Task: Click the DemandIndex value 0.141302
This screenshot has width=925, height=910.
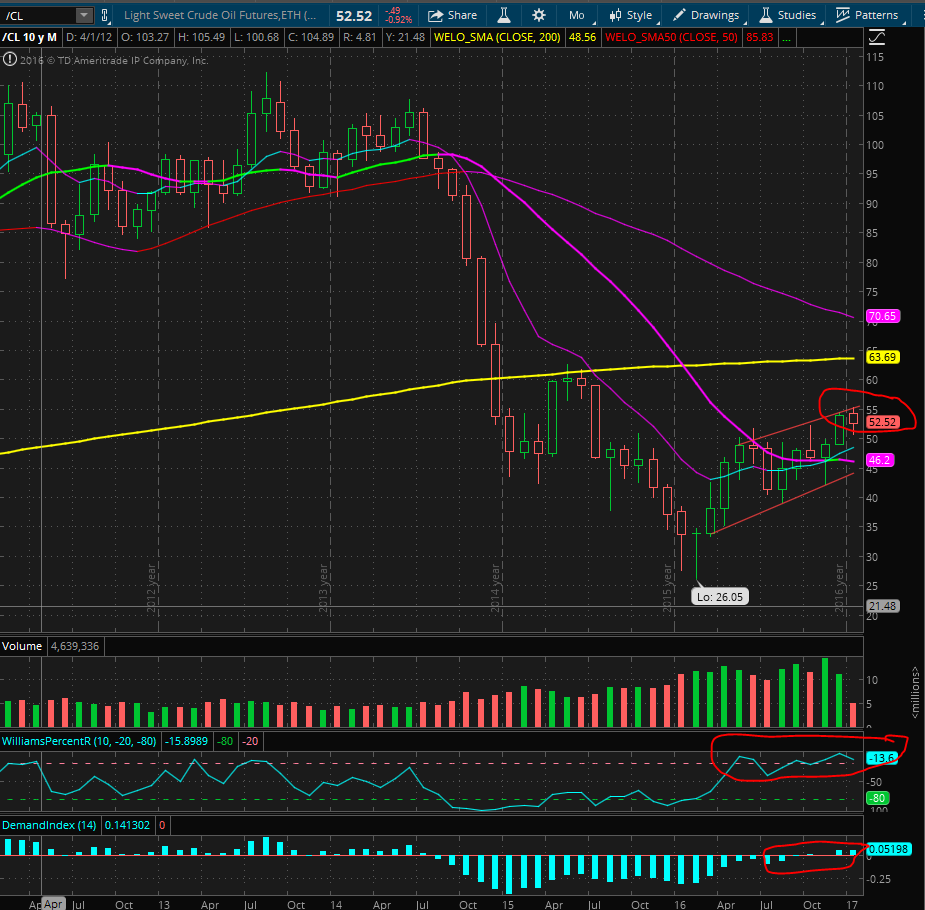Action: coord(127,825)
